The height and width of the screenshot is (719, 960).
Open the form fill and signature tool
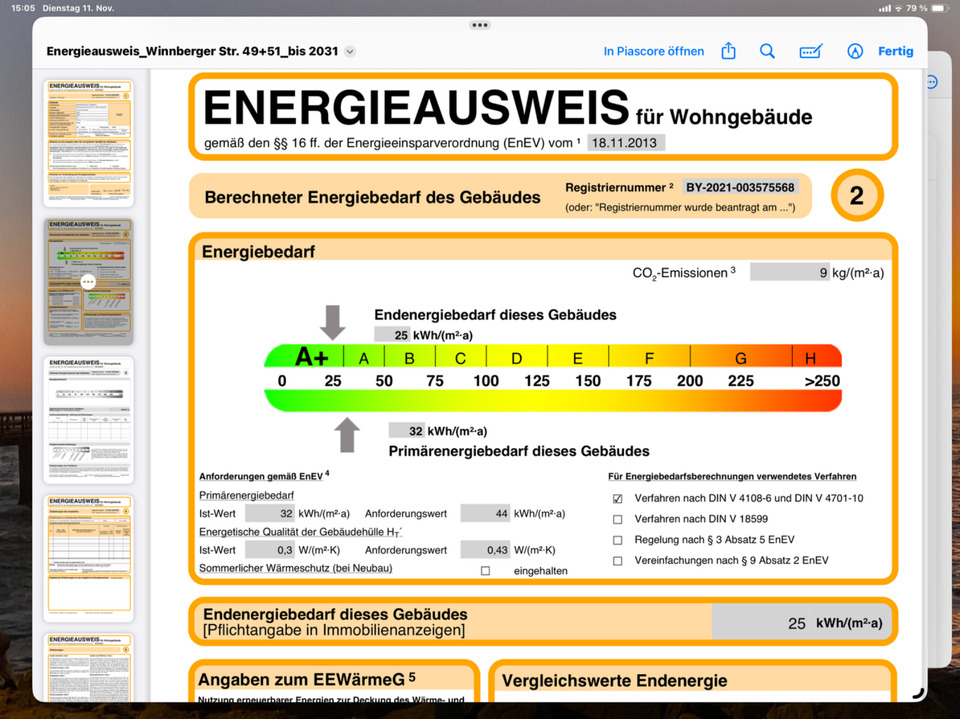[811, 51]
